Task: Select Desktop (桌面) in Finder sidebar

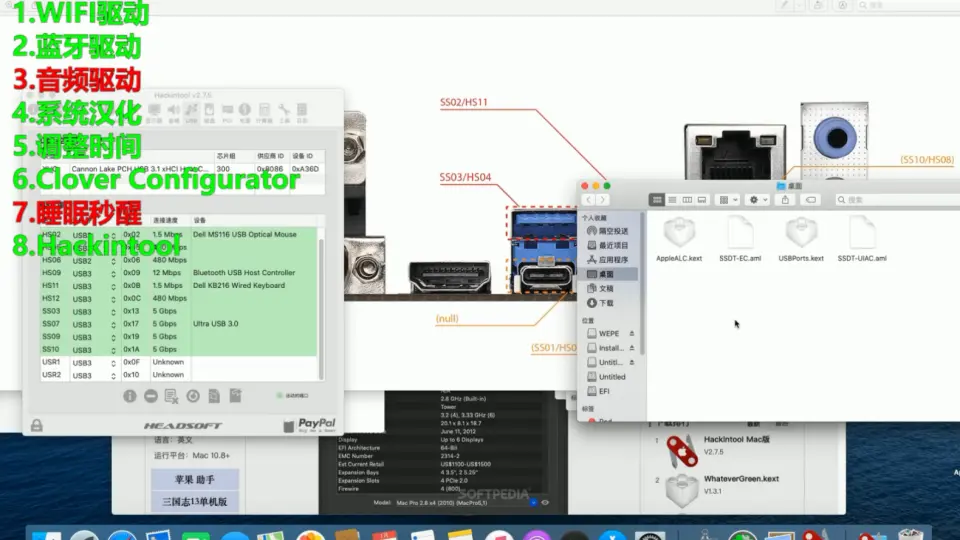Action: (x=608, y=274)
